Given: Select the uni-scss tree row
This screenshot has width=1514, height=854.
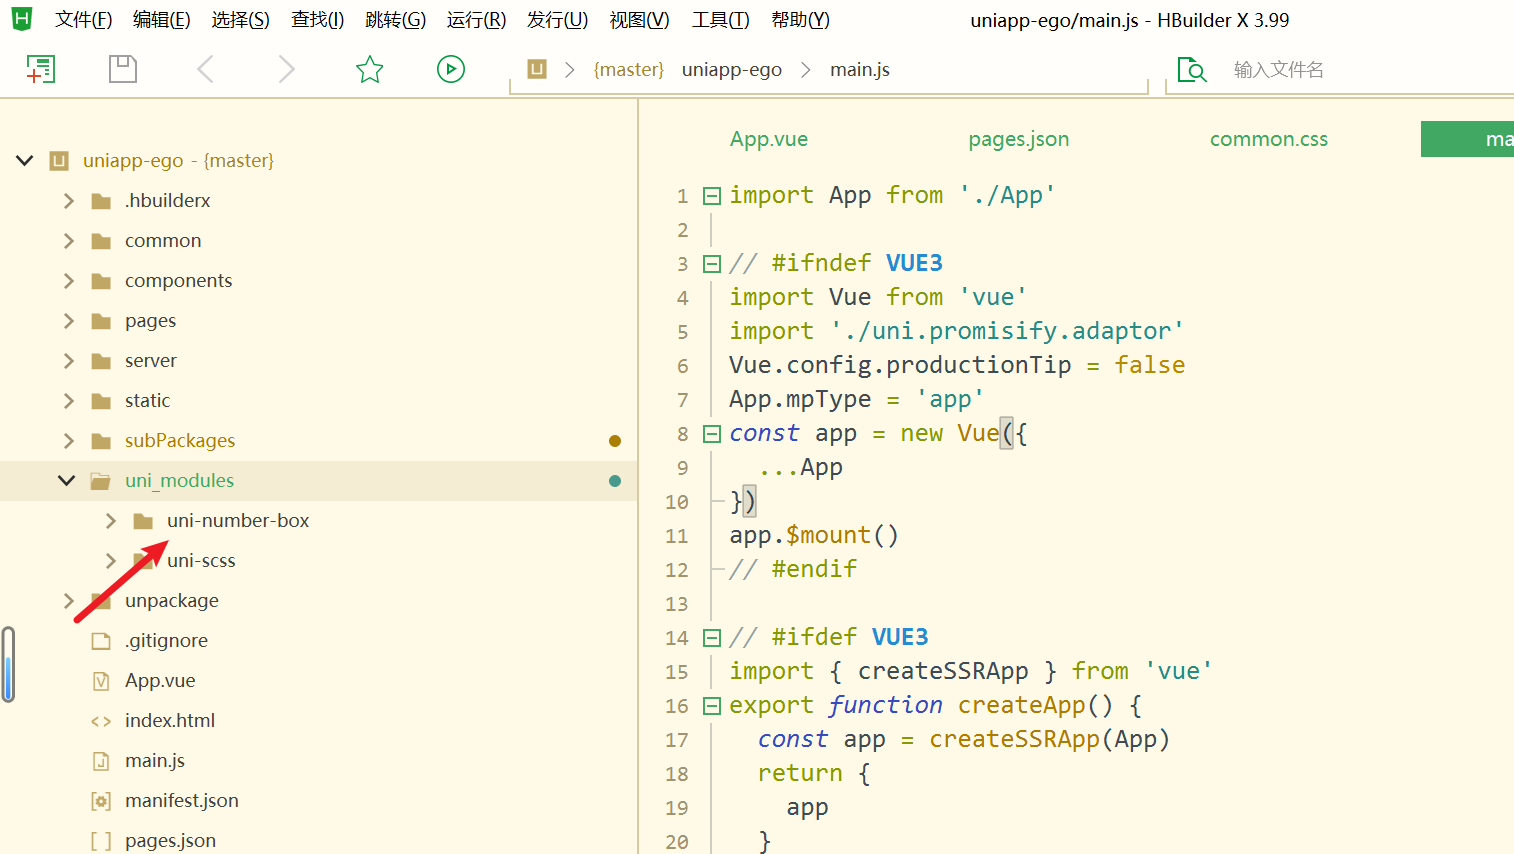Looking at the screenshot, I should (319, 561).
